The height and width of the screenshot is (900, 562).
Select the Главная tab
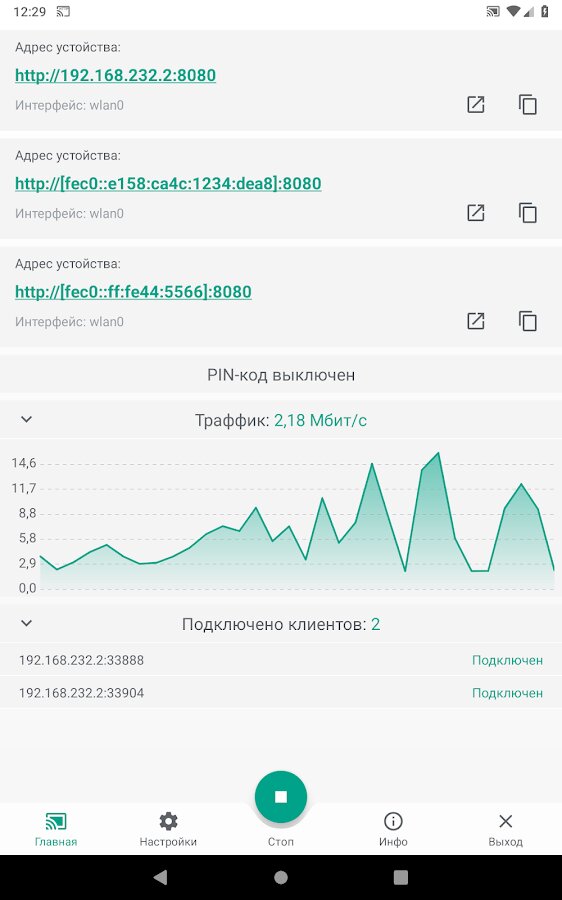(x=56, y=829)
